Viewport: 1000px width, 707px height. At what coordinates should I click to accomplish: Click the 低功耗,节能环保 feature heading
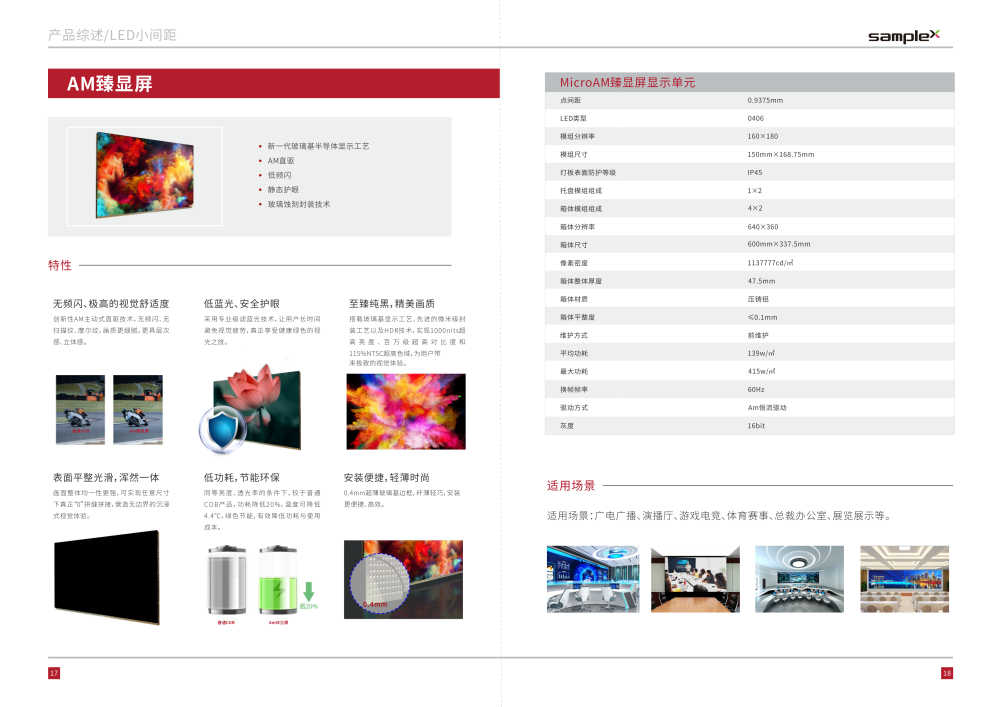coord(241,477)
